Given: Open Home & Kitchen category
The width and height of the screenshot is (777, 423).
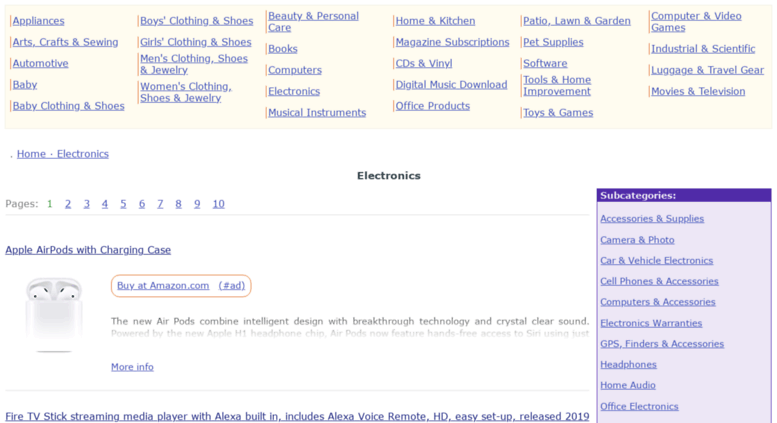Looking at the screenshot, I should (x=435, y=21).
